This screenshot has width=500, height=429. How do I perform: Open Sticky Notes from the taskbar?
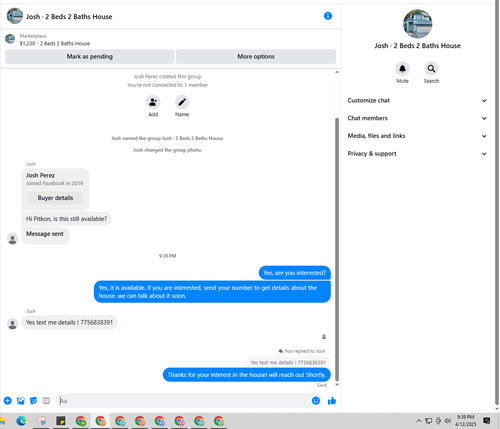coord(61,421)
